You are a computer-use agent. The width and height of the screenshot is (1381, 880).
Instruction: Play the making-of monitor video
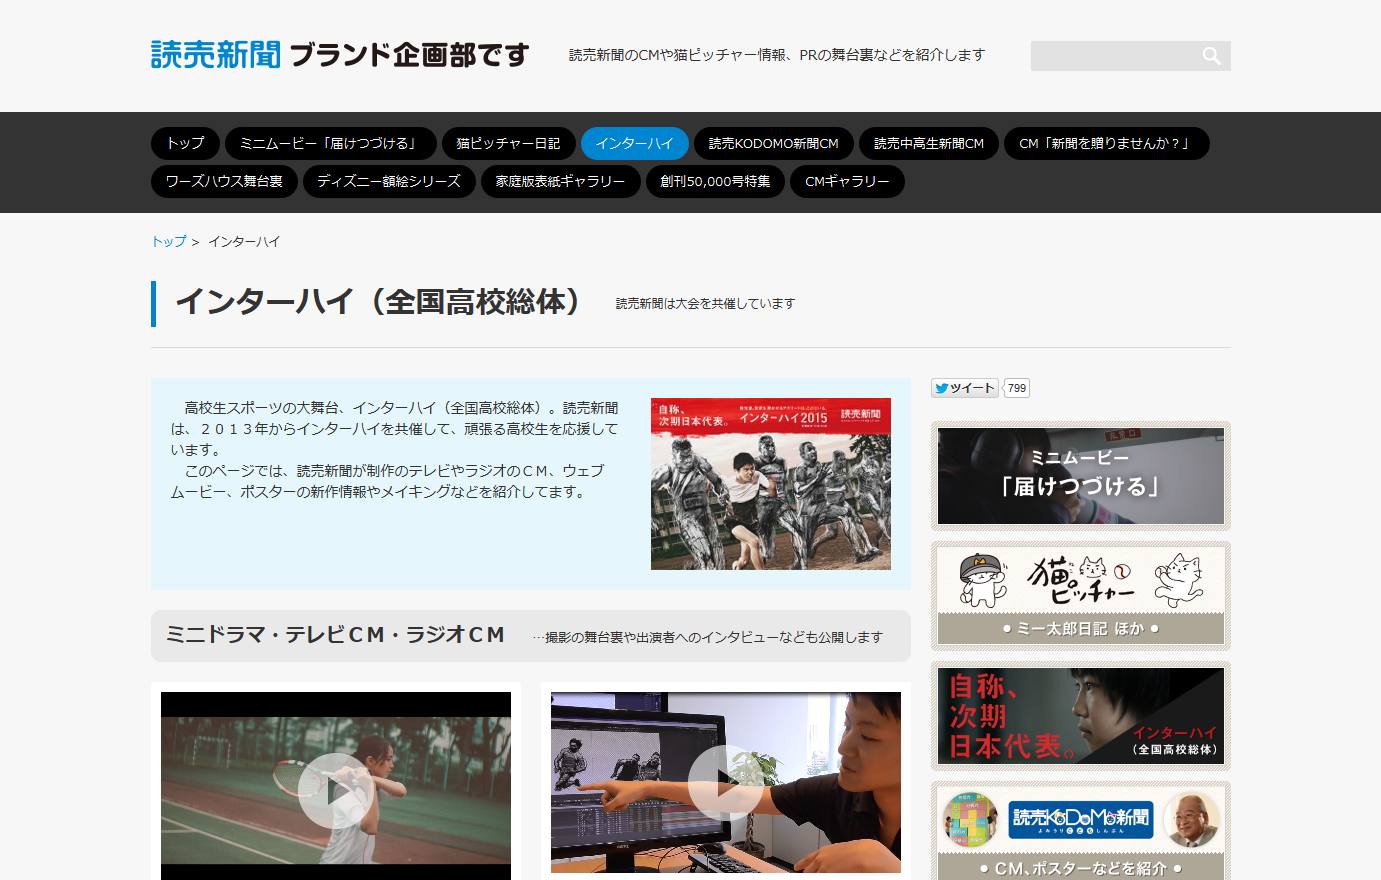pyautogui.click(x=726, y=783)
